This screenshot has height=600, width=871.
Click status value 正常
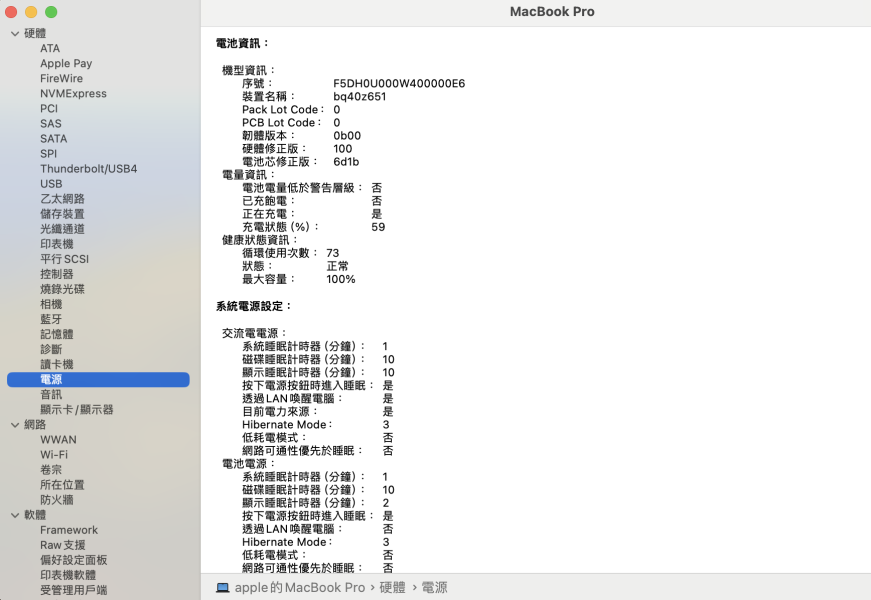coord(337,266)
